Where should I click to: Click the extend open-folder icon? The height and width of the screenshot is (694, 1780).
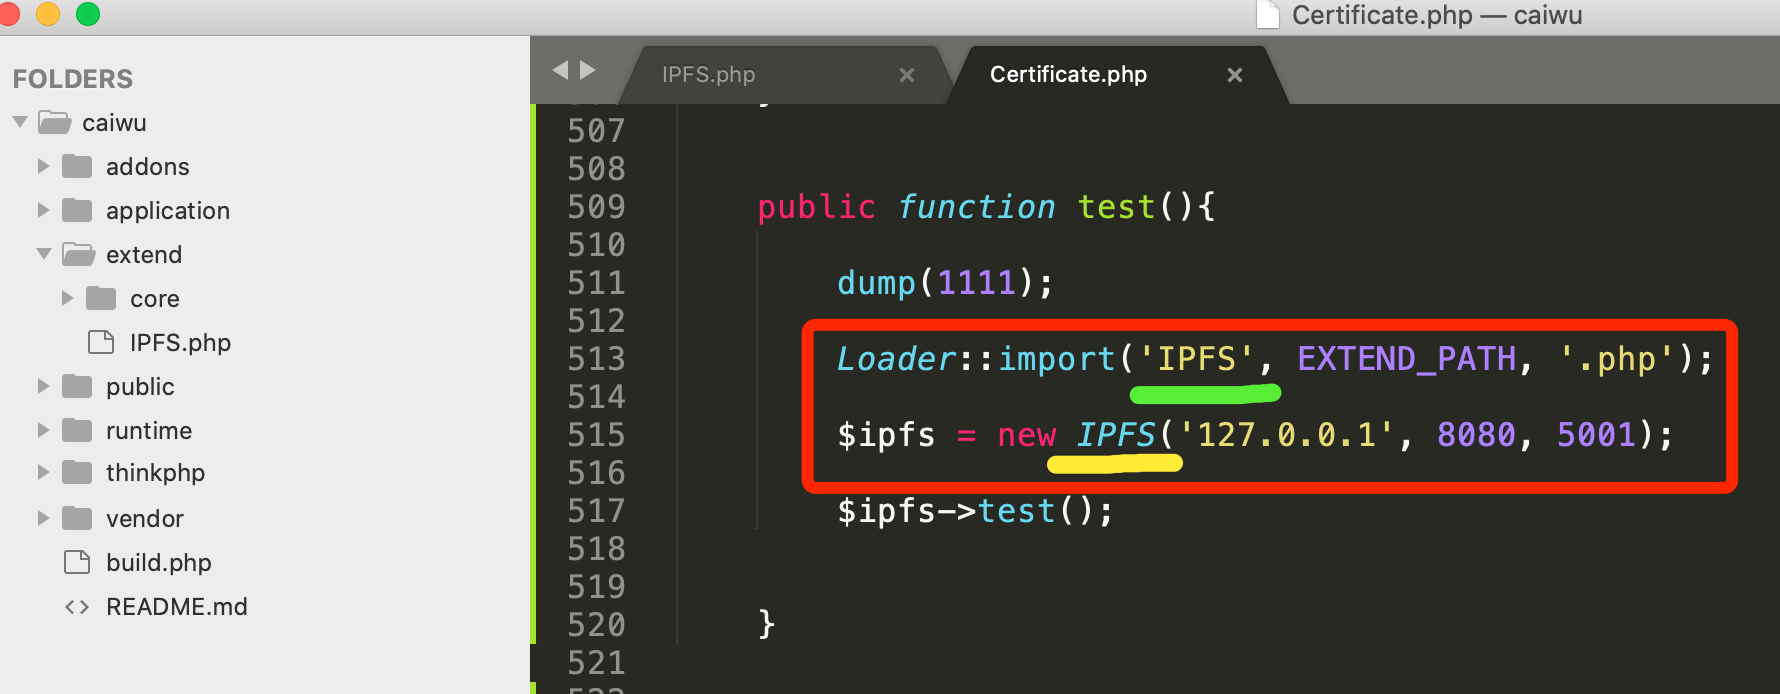tap(78, 254)
